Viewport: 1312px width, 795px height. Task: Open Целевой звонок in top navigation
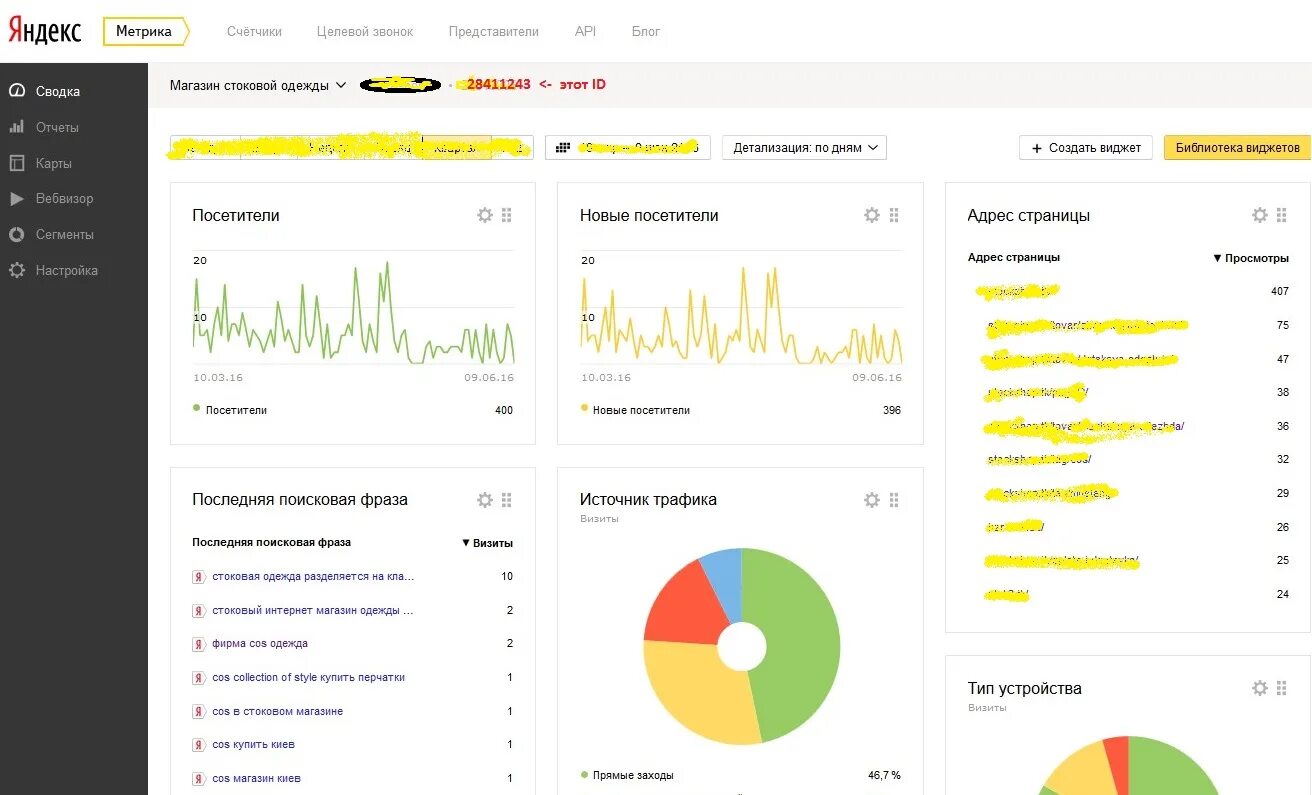[365, 31]
